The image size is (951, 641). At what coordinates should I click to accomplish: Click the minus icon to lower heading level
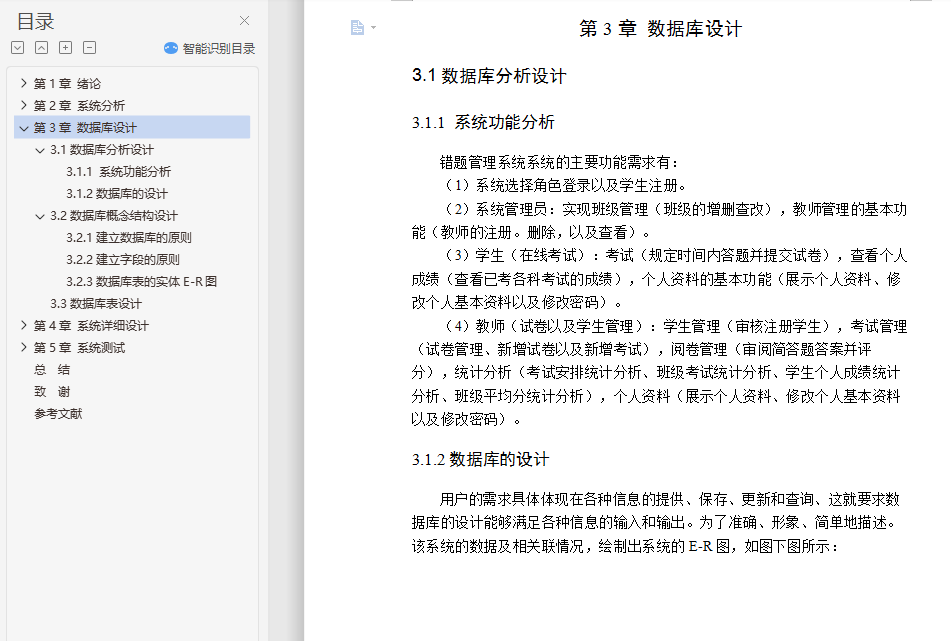pos(89,48)
